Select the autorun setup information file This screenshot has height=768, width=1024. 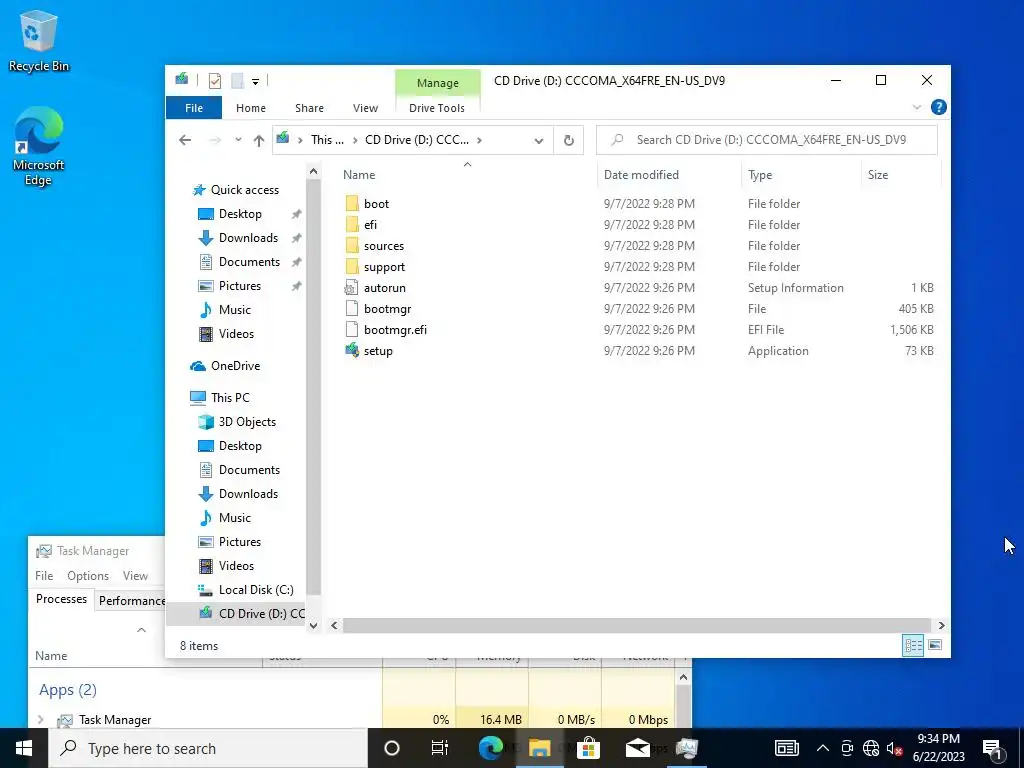385,288
